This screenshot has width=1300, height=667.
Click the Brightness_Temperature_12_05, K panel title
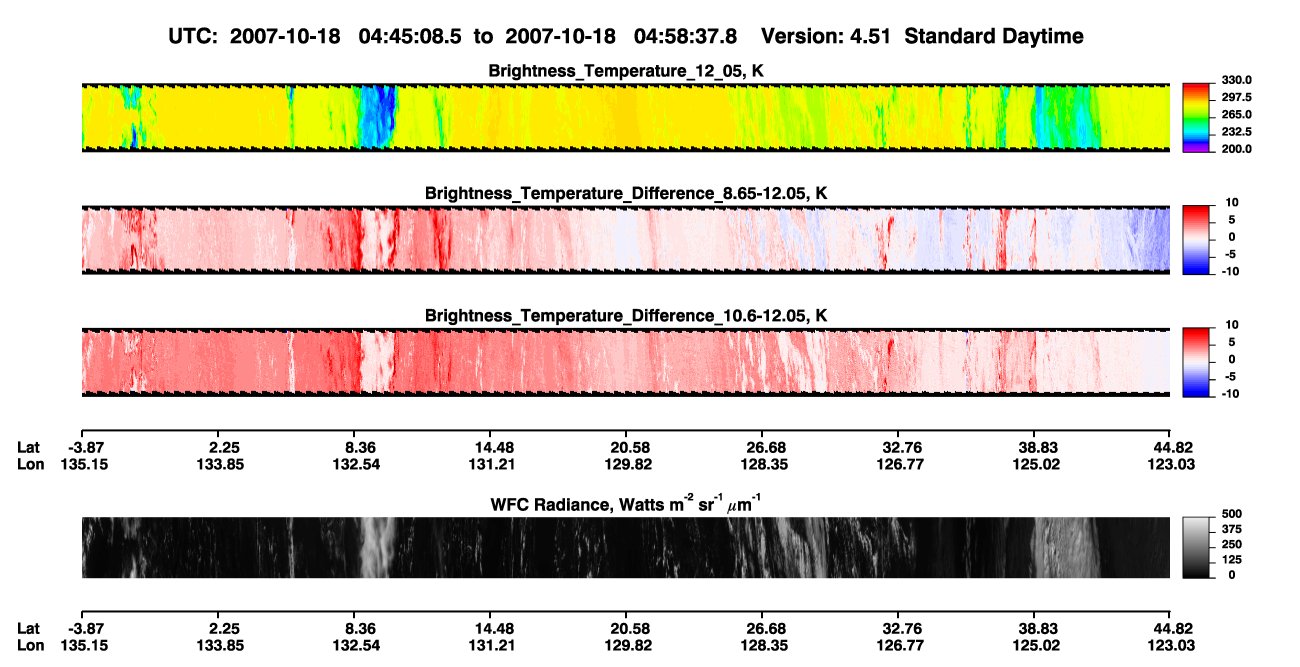(x=626, y=71)
